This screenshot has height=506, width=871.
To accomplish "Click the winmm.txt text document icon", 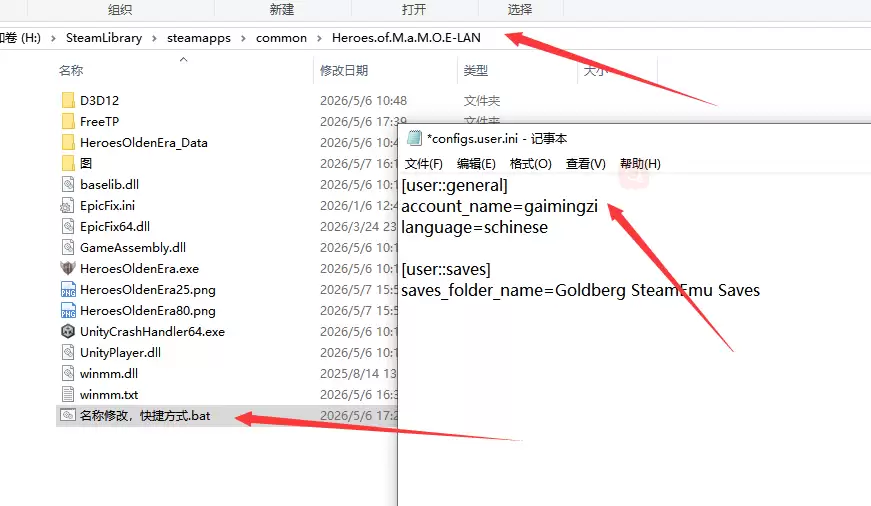I will point(68,394).
